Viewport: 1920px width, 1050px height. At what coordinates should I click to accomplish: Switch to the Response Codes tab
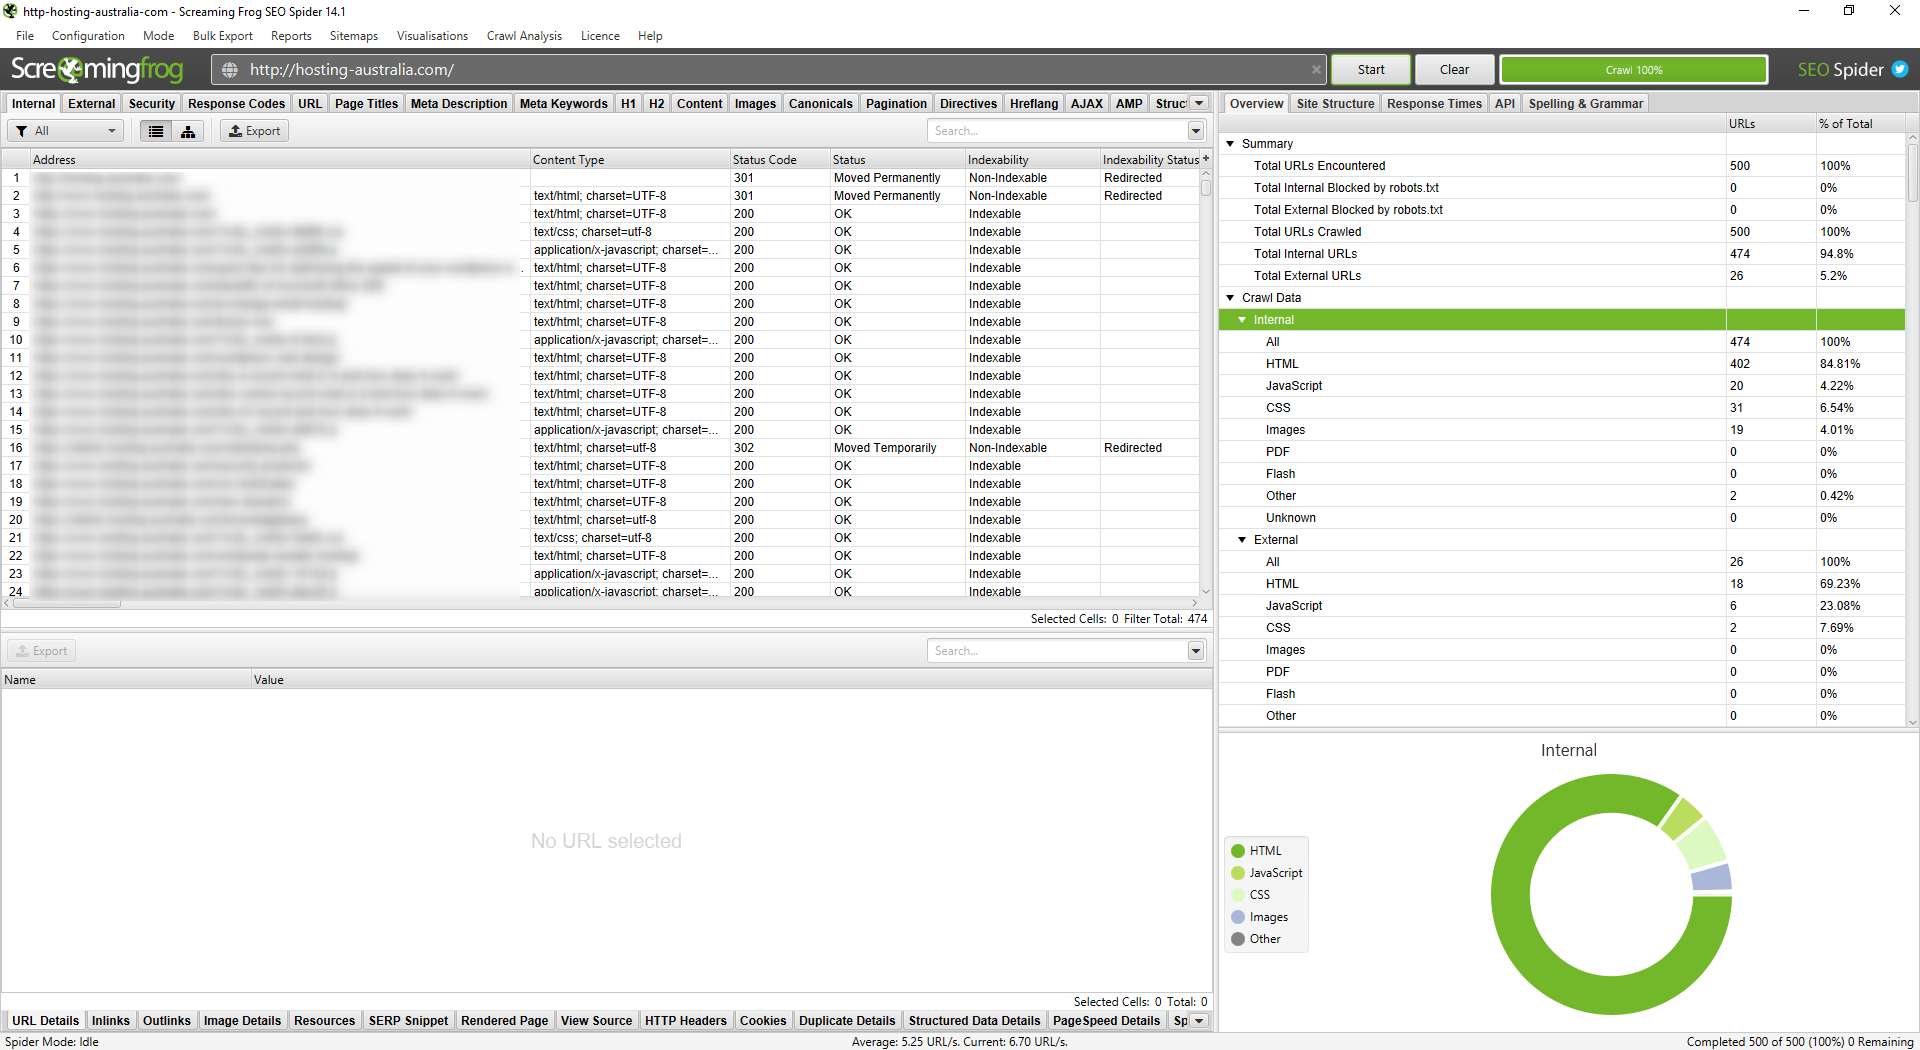coord(236,103)
